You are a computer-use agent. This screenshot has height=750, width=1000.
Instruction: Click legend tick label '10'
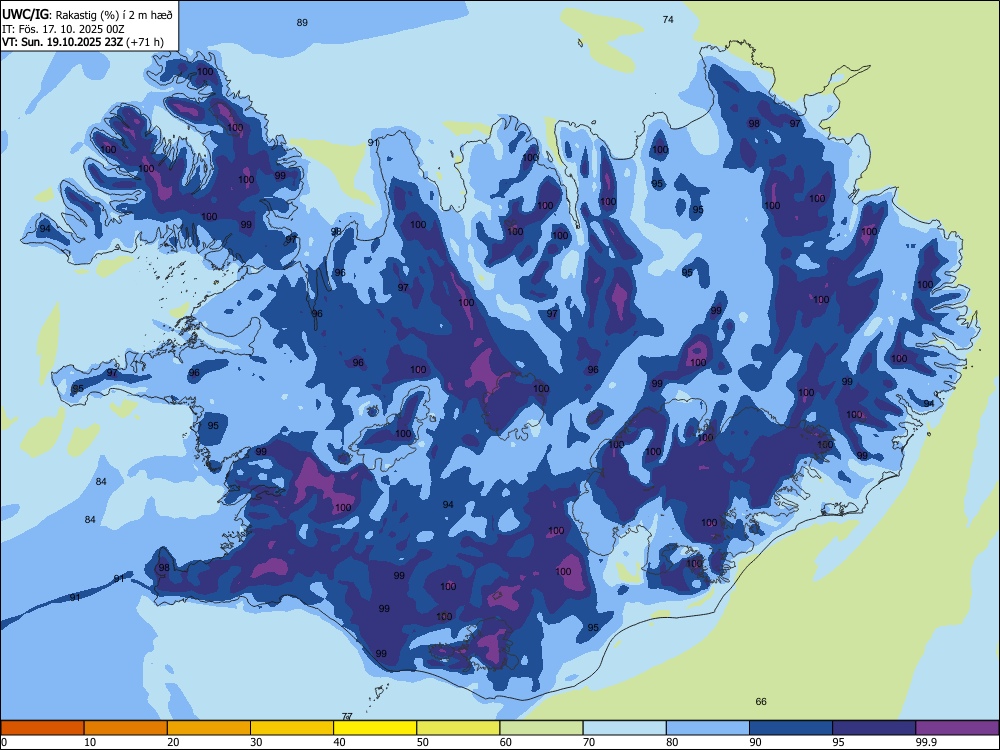90,742
